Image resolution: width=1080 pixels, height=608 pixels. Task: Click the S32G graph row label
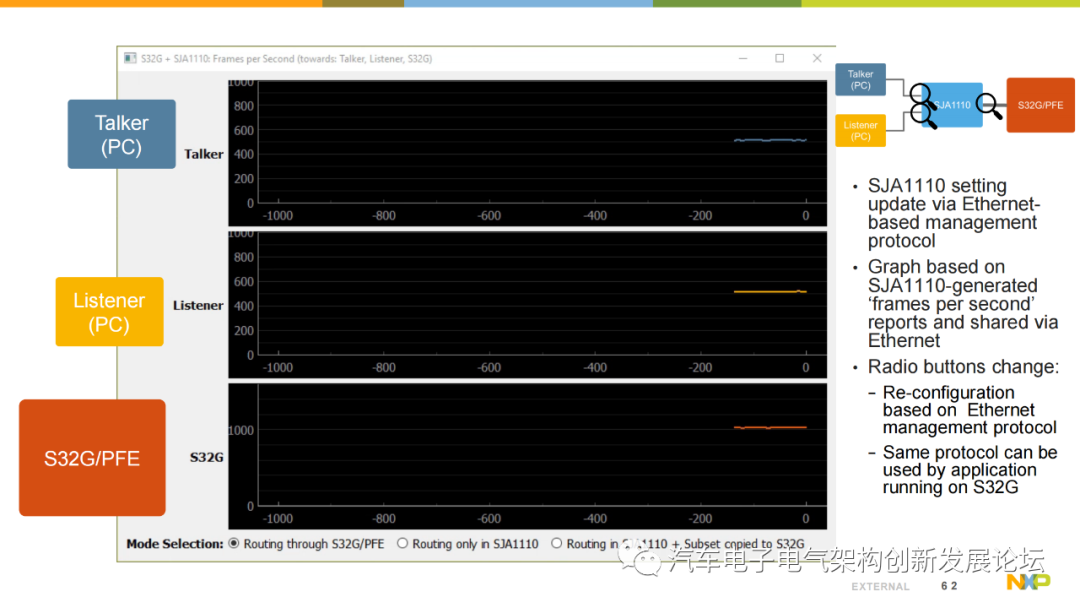click(x=207, y=457)
